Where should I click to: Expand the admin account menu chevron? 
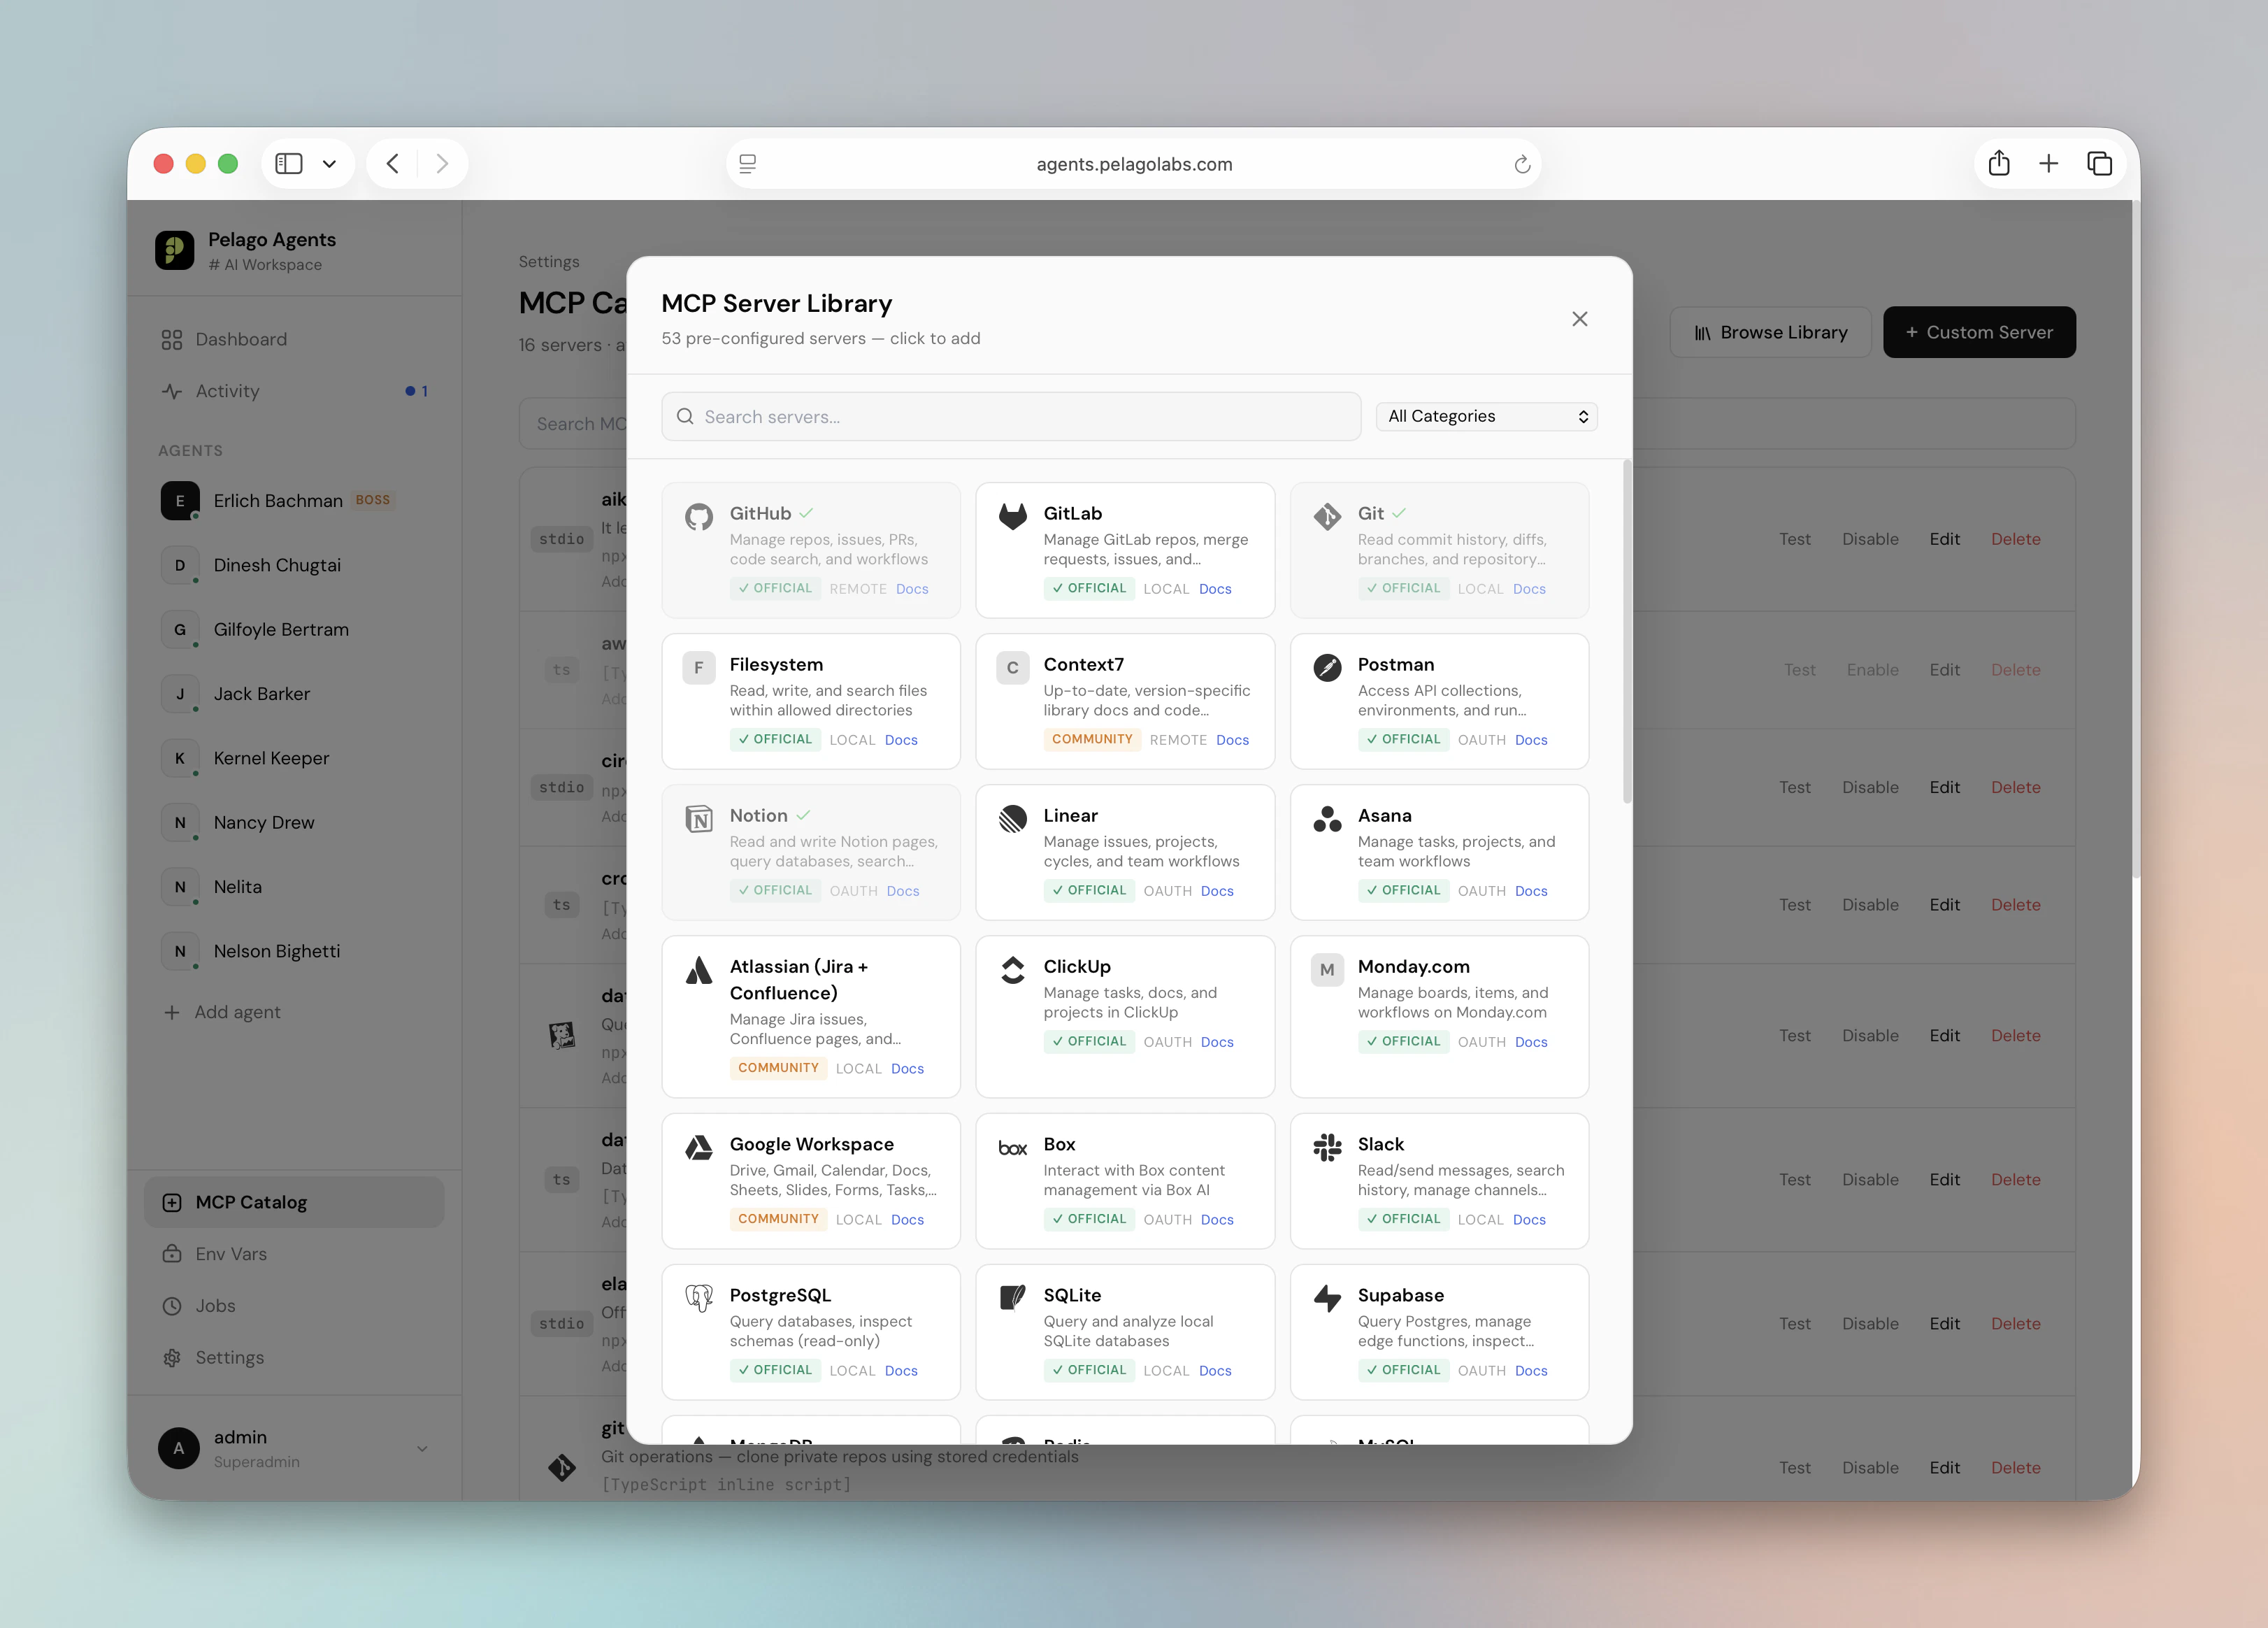[x=422, y=1448]
